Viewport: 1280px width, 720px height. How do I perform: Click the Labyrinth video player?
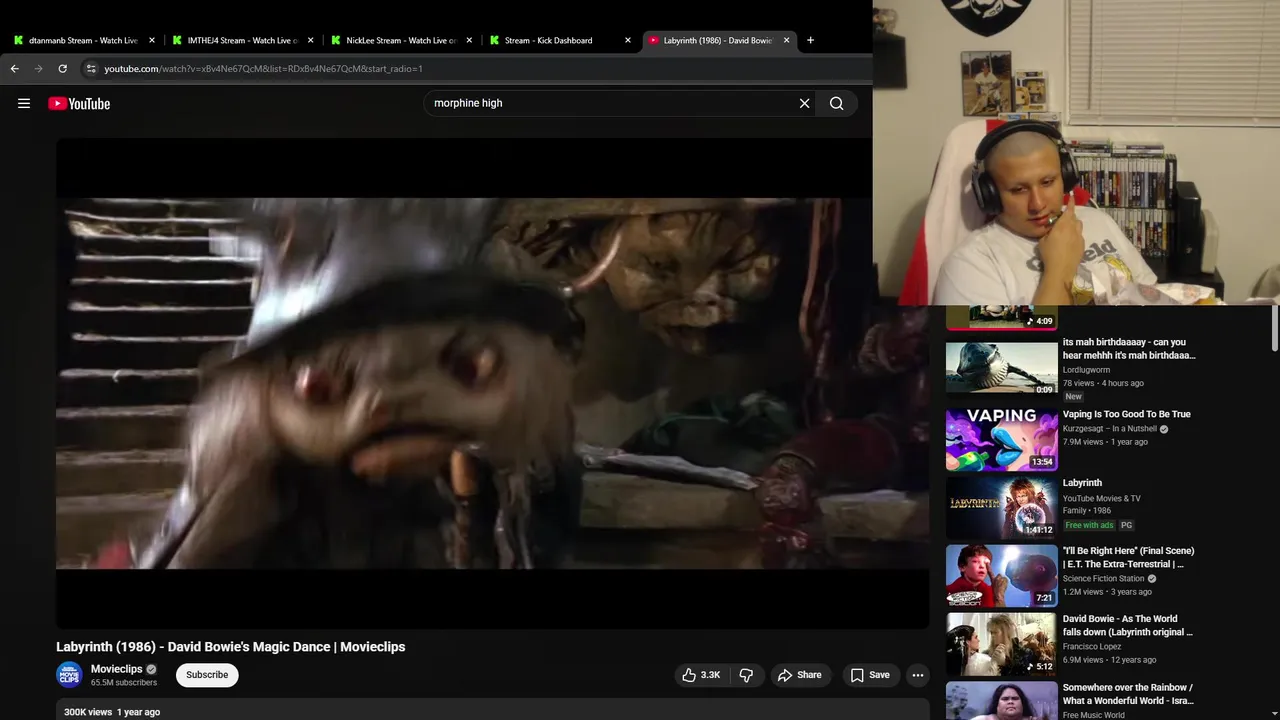[492, 383]
